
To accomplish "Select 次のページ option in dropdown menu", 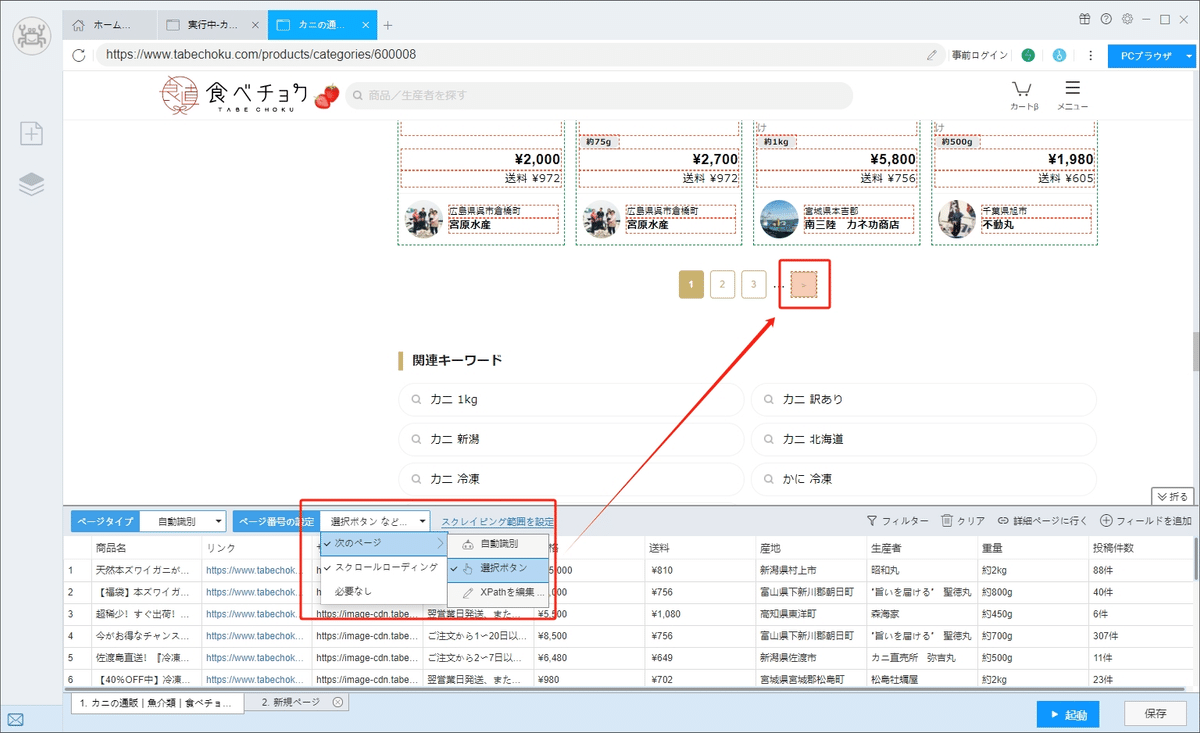I will pyautogui.click(x=384, y=543).
